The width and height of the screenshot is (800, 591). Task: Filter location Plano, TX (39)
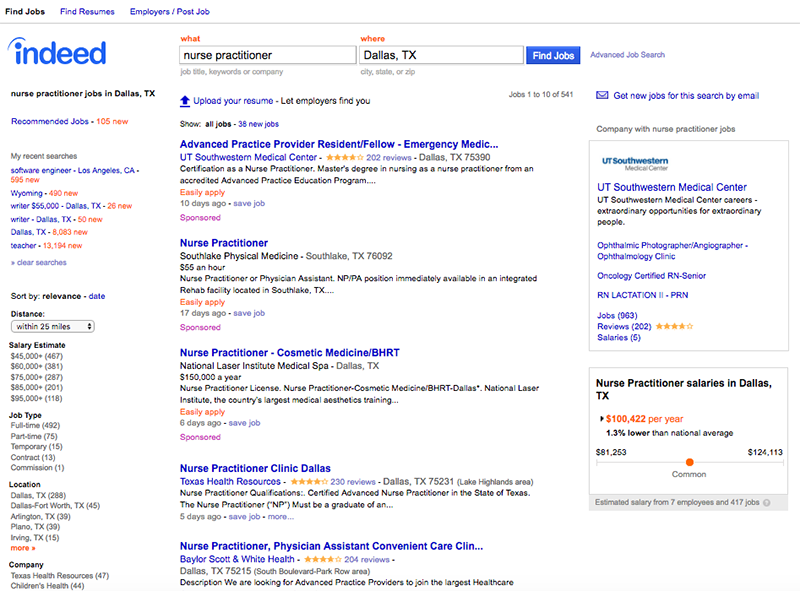point(35,527)
